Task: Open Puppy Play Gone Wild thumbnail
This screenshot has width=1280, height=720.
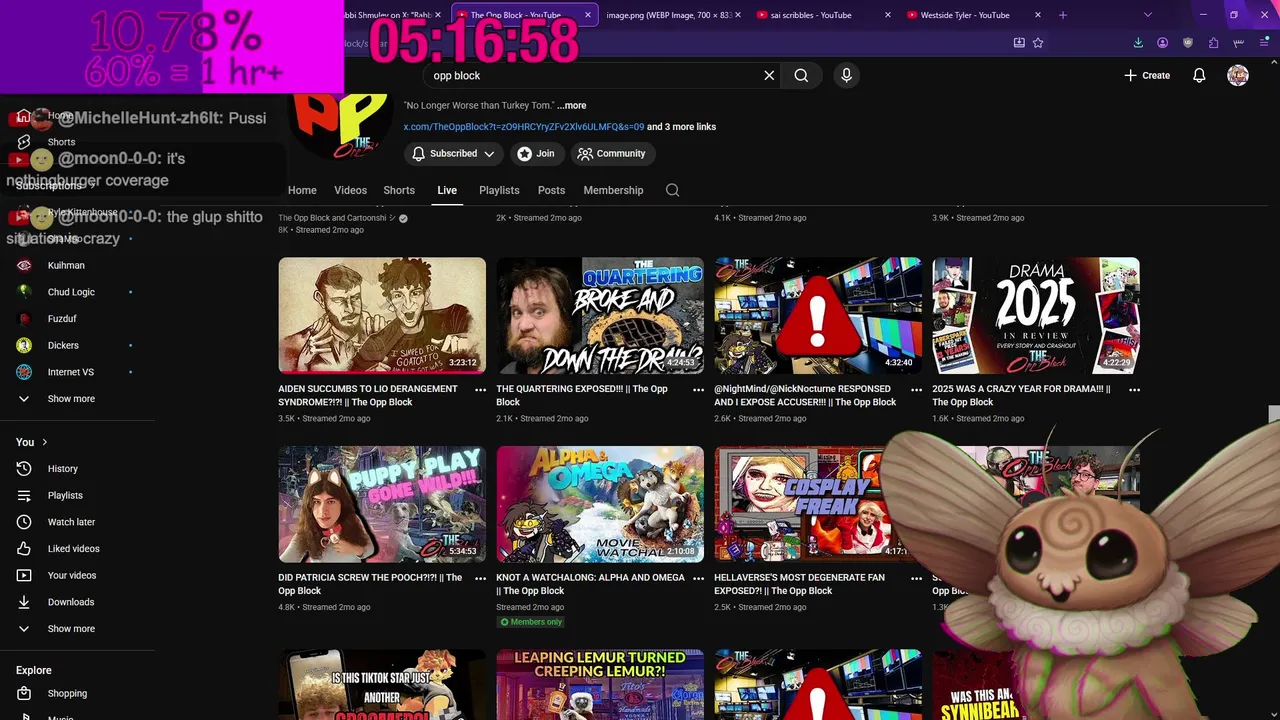Action: 382,504
